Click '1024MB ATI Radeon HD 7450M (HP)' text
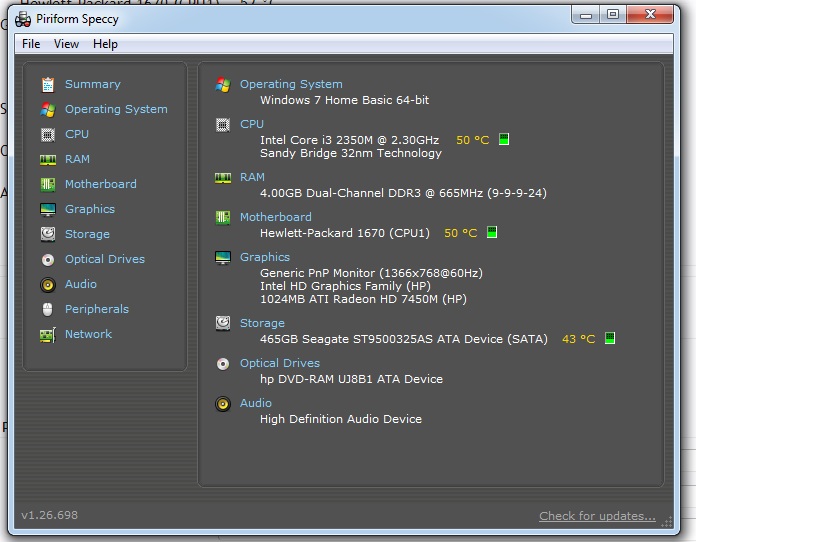819x542 pixels. pyautogui.click(x=364, y=299)
